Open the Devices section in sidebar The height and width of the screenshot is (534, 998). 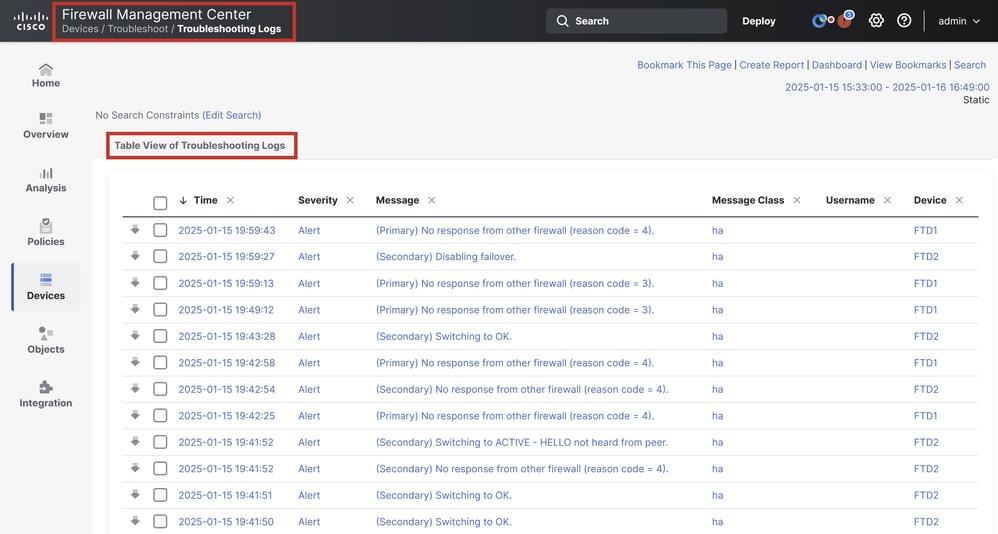(46, 287)
